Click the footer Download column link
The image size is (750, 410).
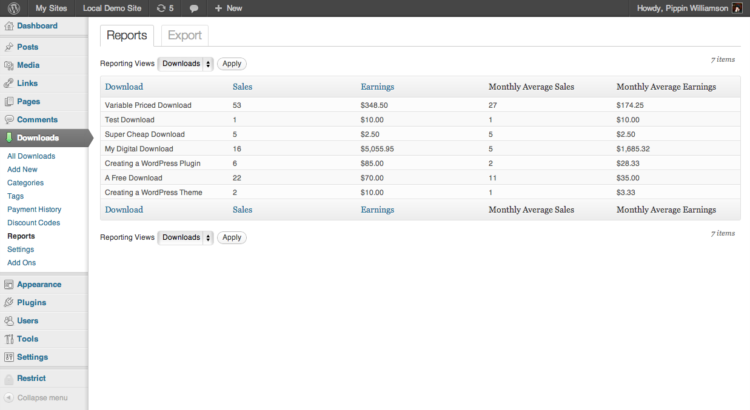pos(124,210)
